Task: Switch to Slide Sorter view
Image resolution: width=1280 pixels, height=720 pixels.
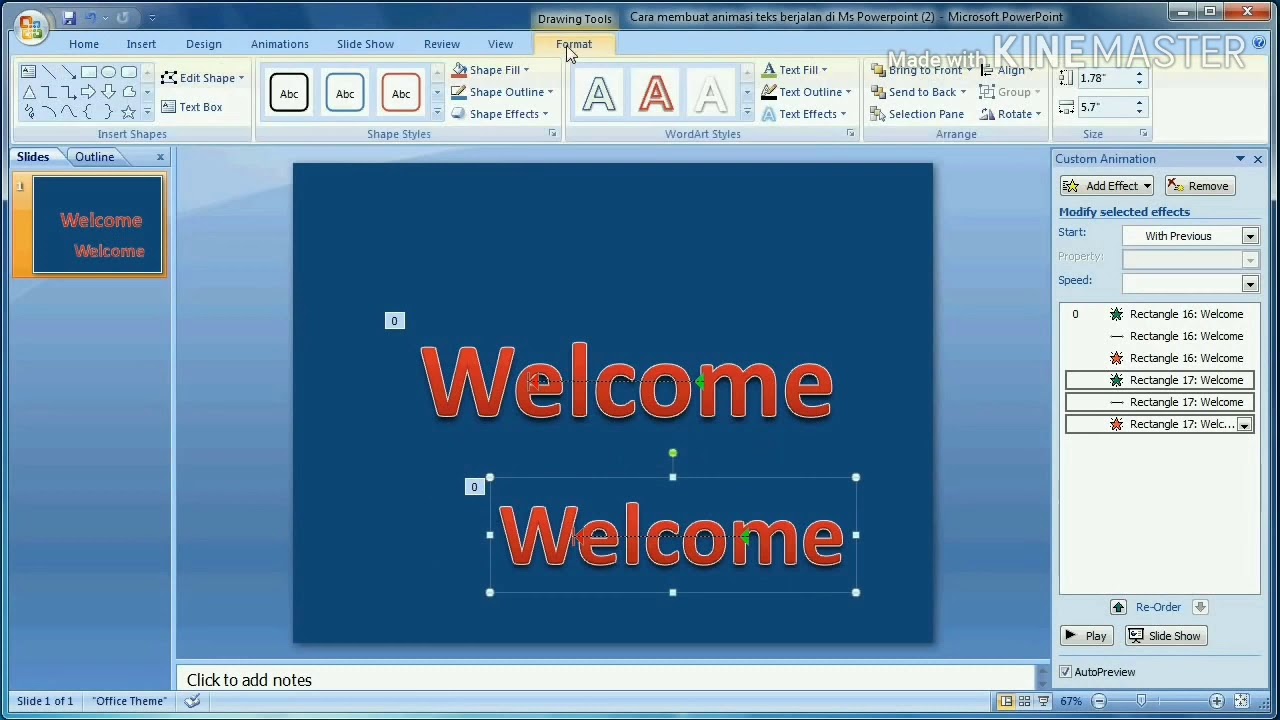Action: [1025, 701]
